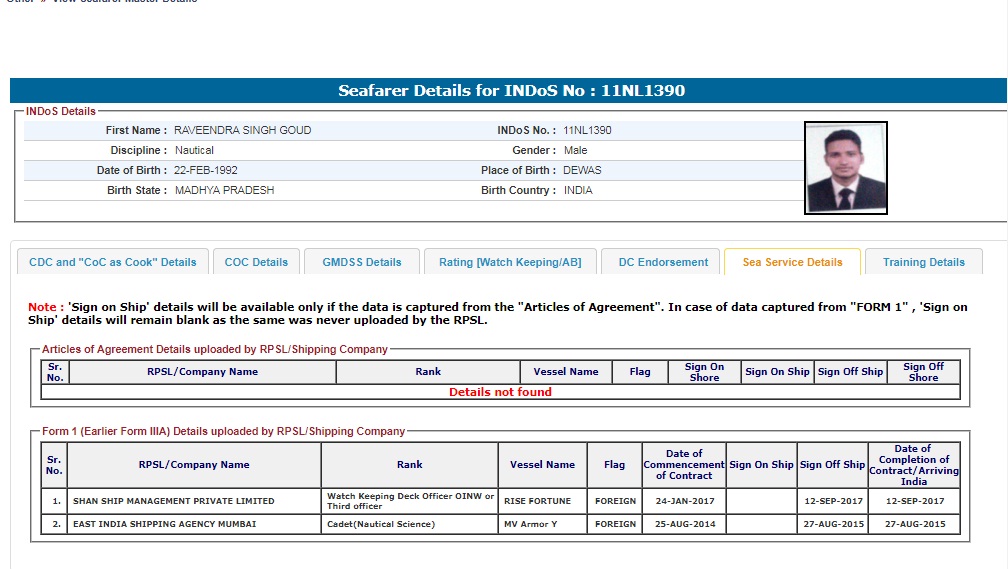The image size is (1008, 569).
Task: Click the INDoS No. value 11NL1390
Action: [587, 130]
